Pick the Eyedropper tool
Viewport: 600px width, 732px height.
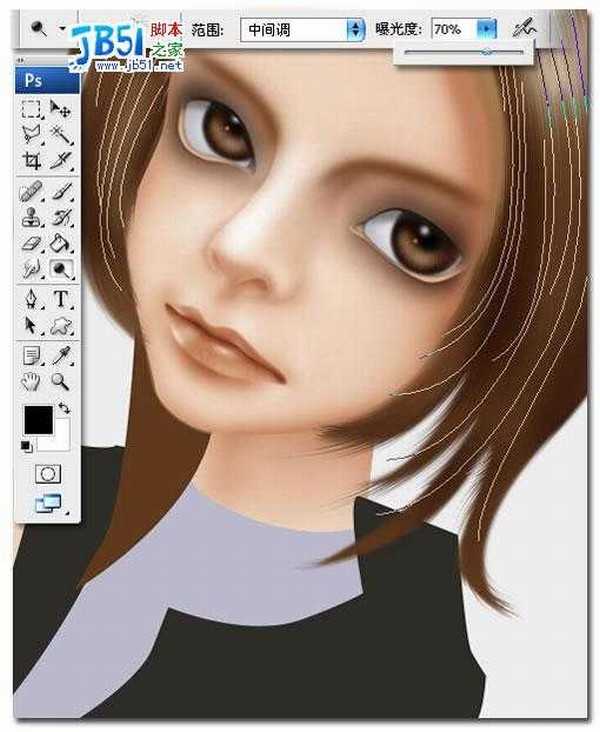(x=61, y=354)
